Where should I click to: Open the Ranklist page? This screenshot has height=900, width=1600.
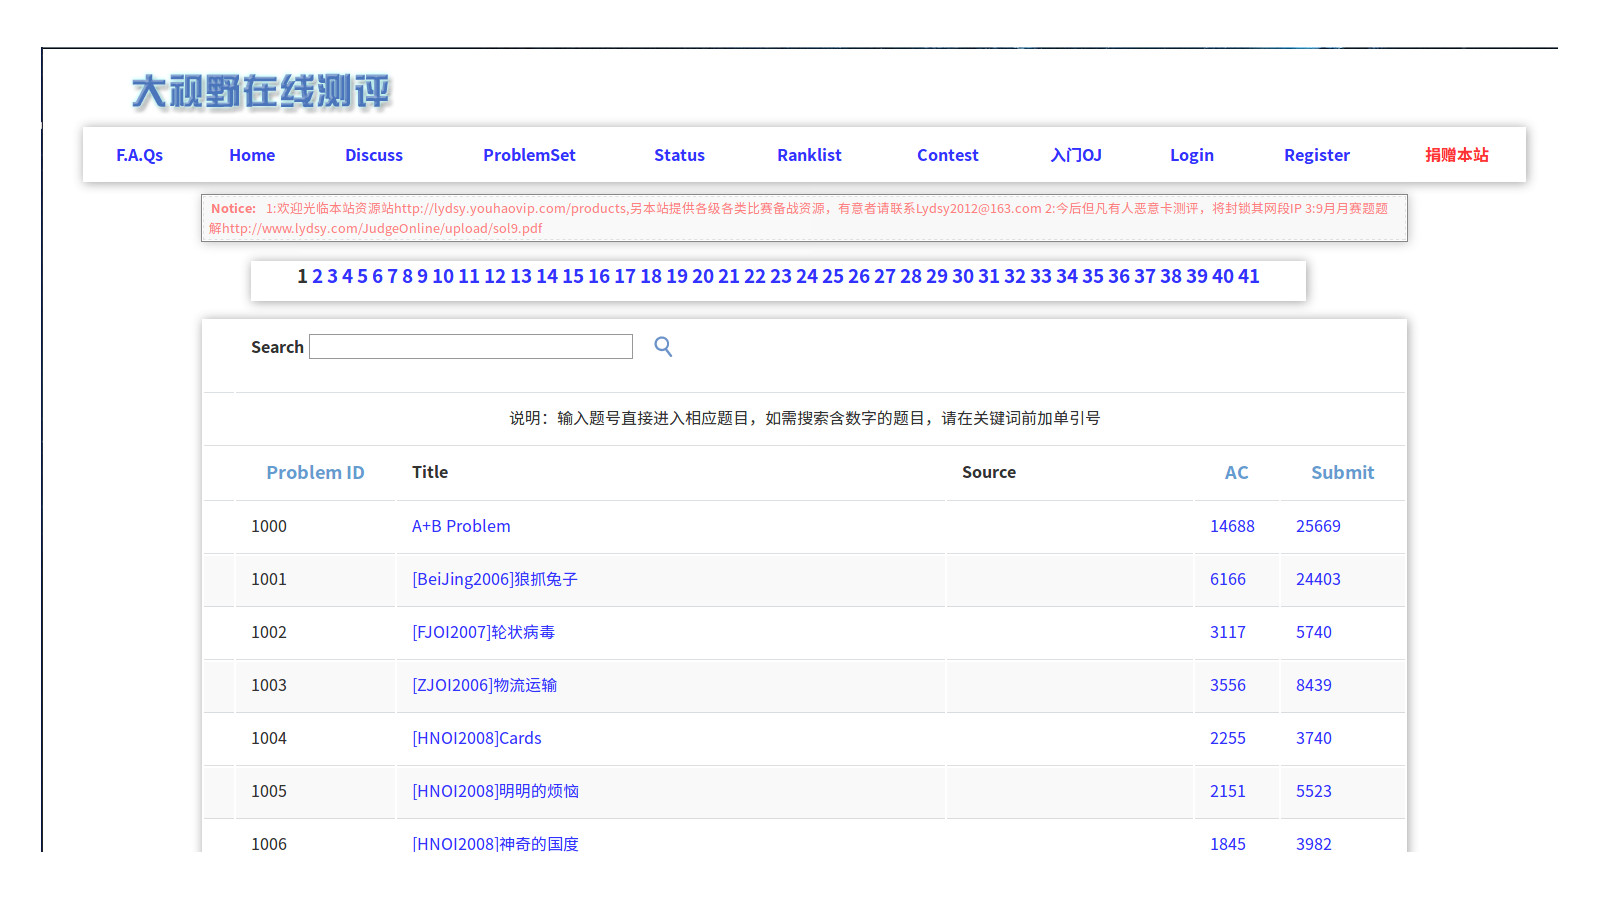point(809,155)
